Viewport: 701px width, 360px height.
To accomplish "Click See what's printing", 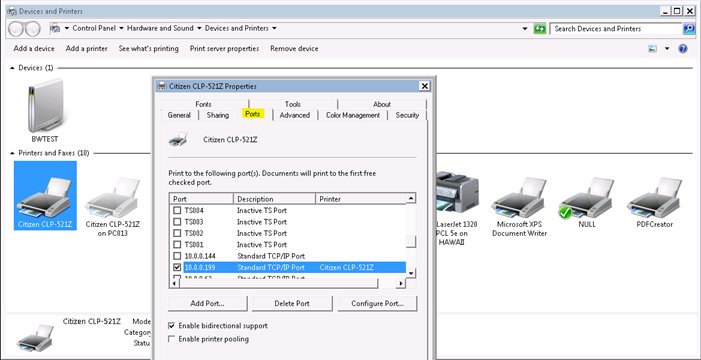I will point(148,49).
